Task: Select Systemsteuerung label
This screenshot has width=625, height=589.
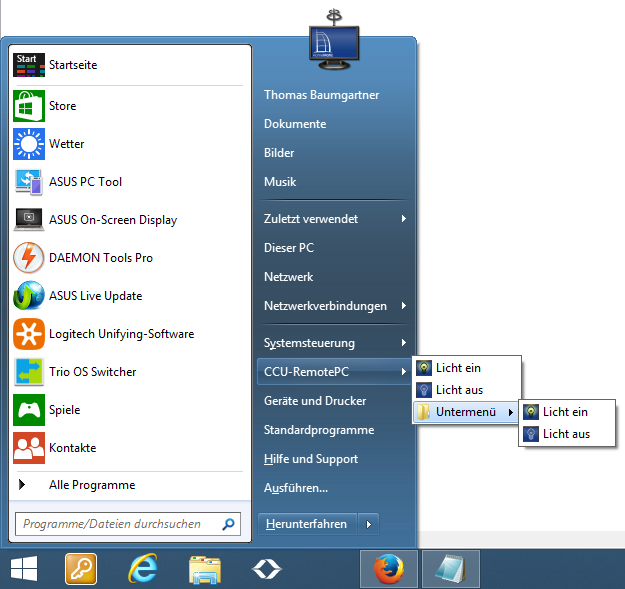Action: (309, 343)
